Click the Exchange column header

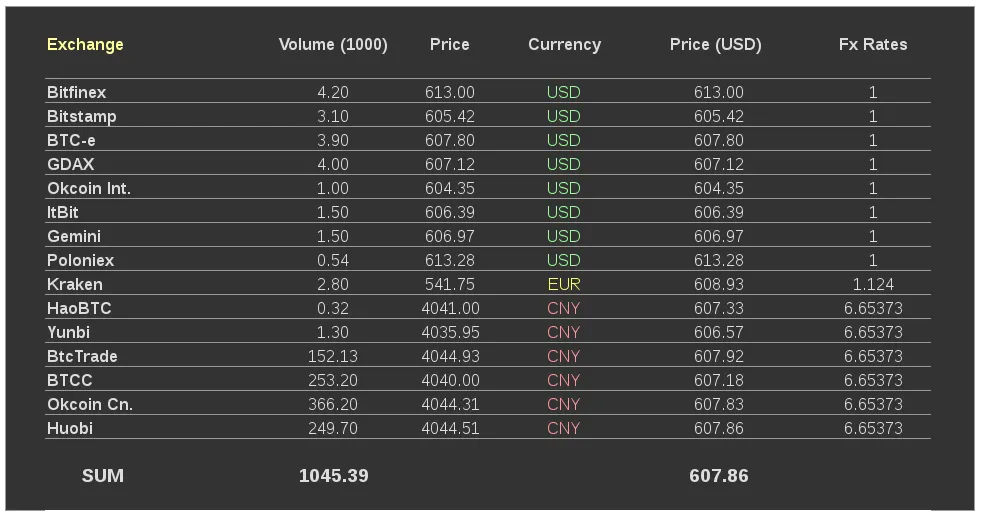(85, 44)
